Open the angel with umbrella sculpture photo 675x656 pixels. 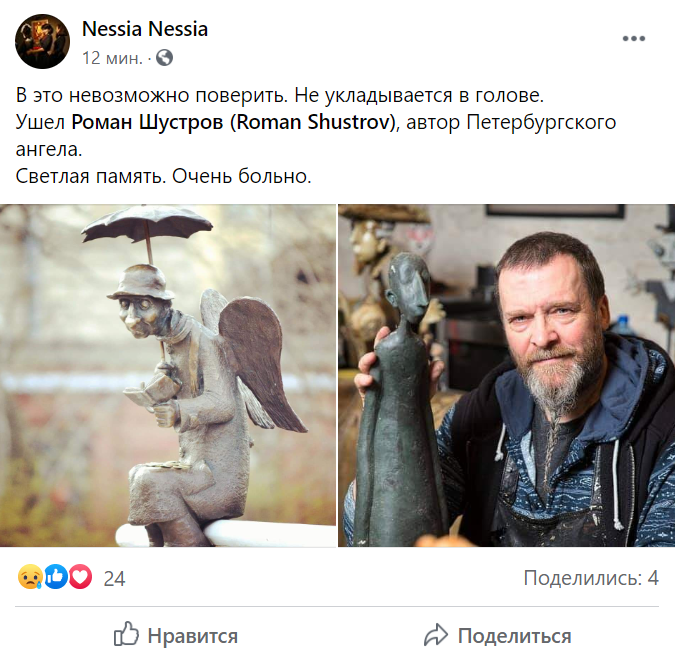[168, 375]
